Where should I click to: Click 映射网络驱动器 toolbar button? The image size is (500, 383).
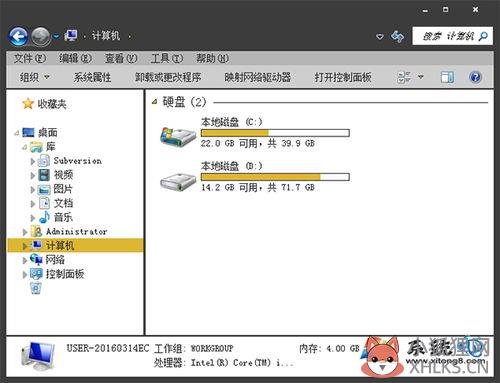(x=258, y=77)
